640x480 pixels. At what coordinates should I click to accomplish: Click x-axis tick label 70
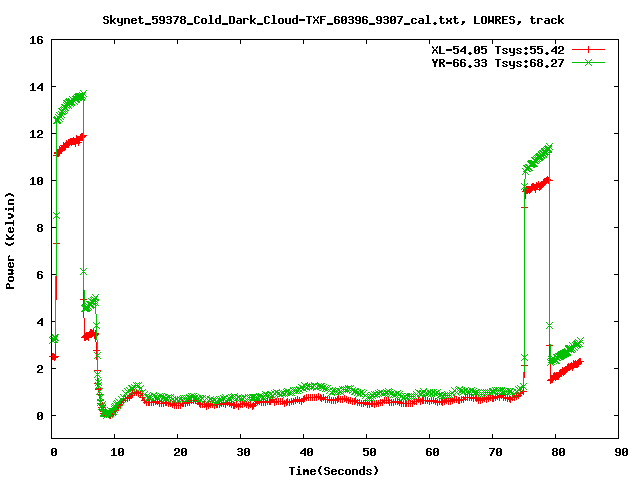[495, 452]
